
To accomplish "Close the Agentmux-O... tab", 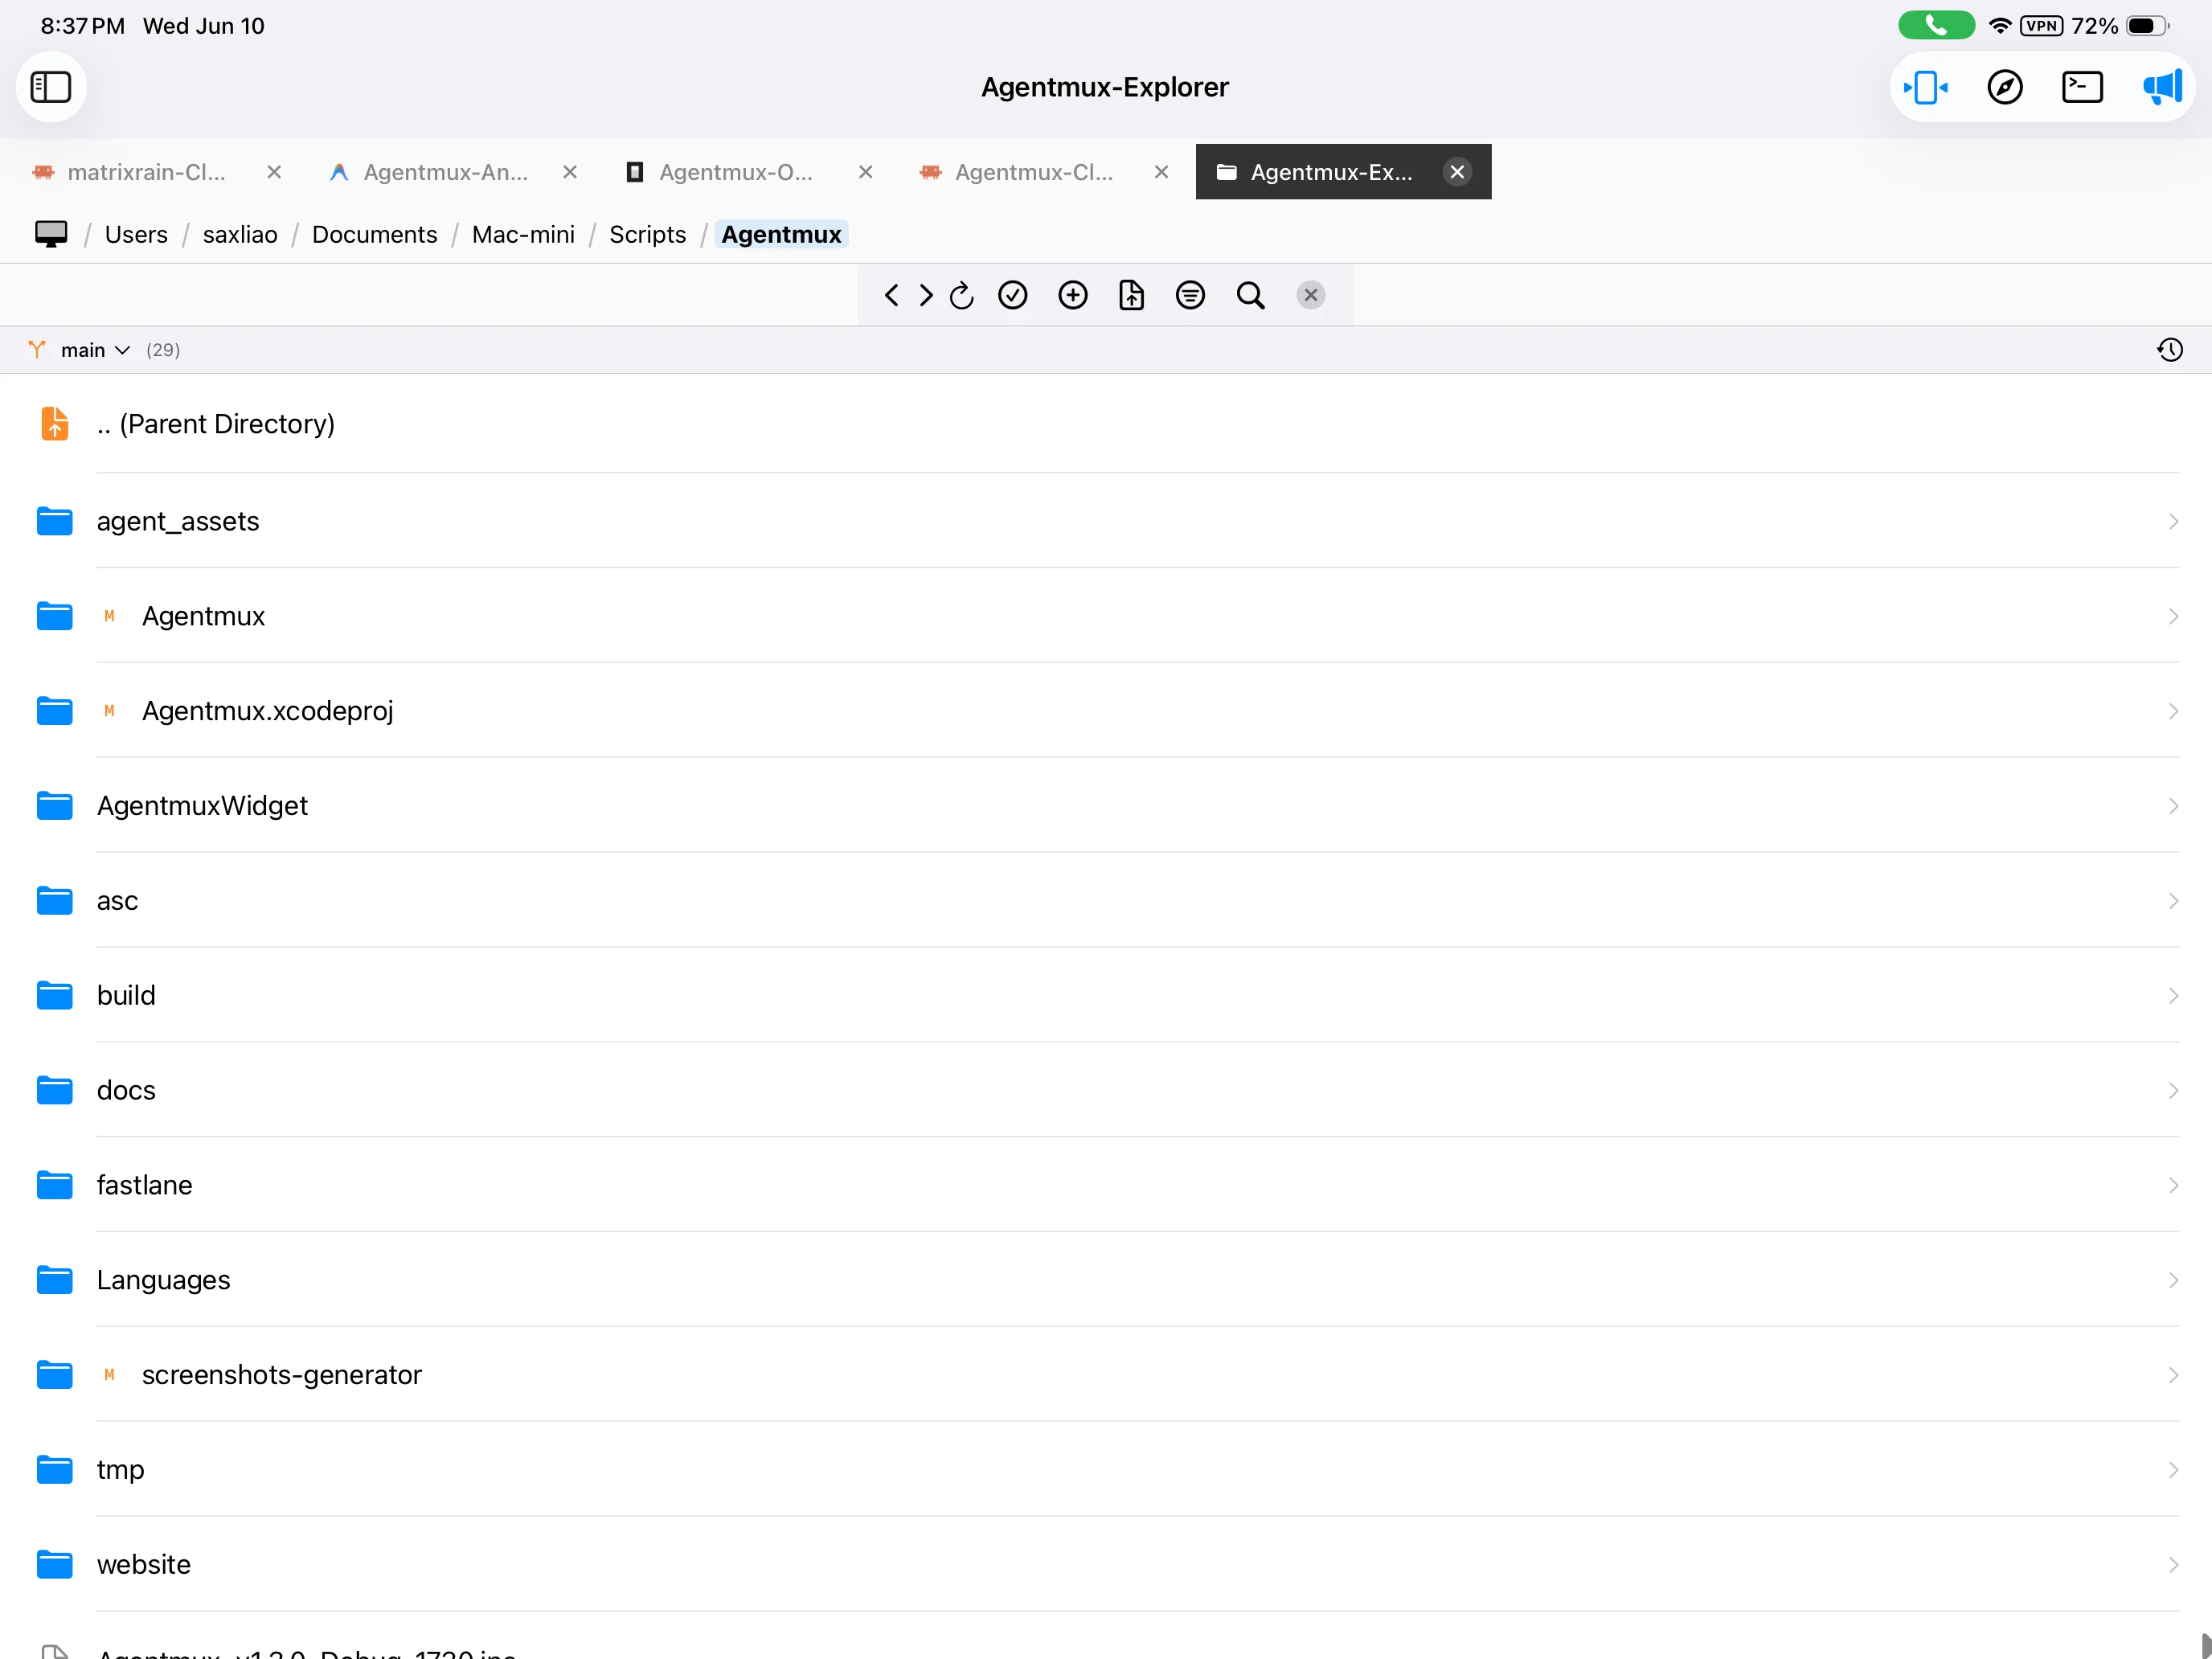I will point(866,172).
